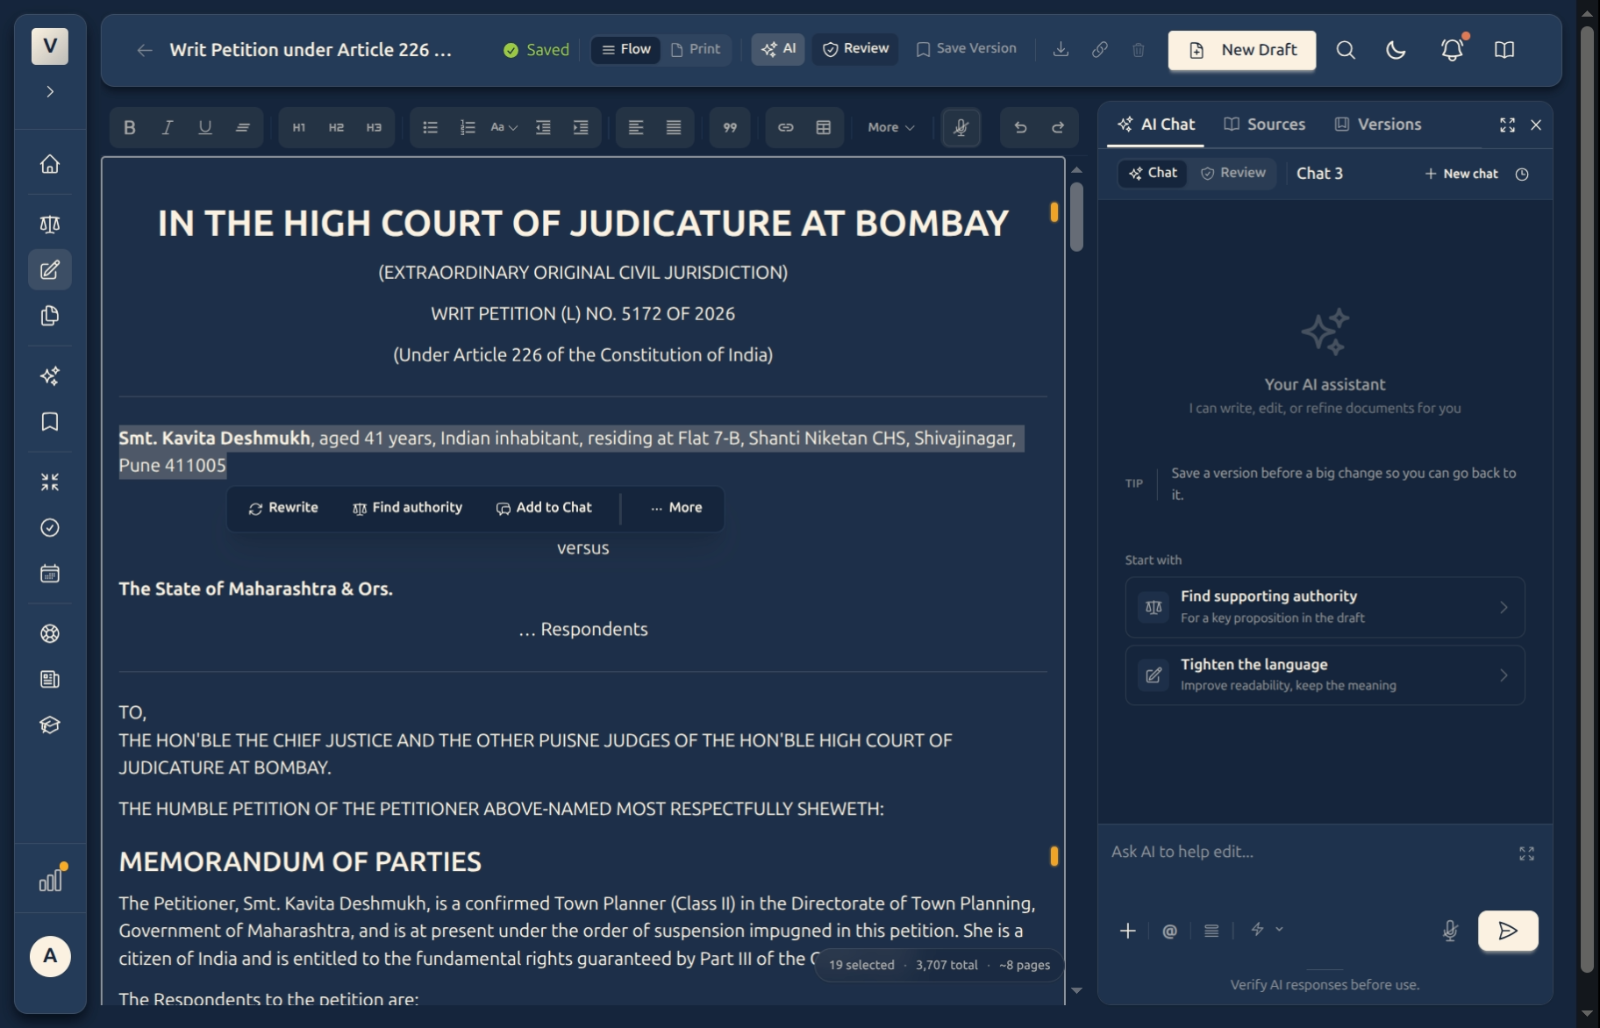This screenshot has height=1028, width=1600.
Task: Open the More formatting dropdown
Action: pos(891,127)
